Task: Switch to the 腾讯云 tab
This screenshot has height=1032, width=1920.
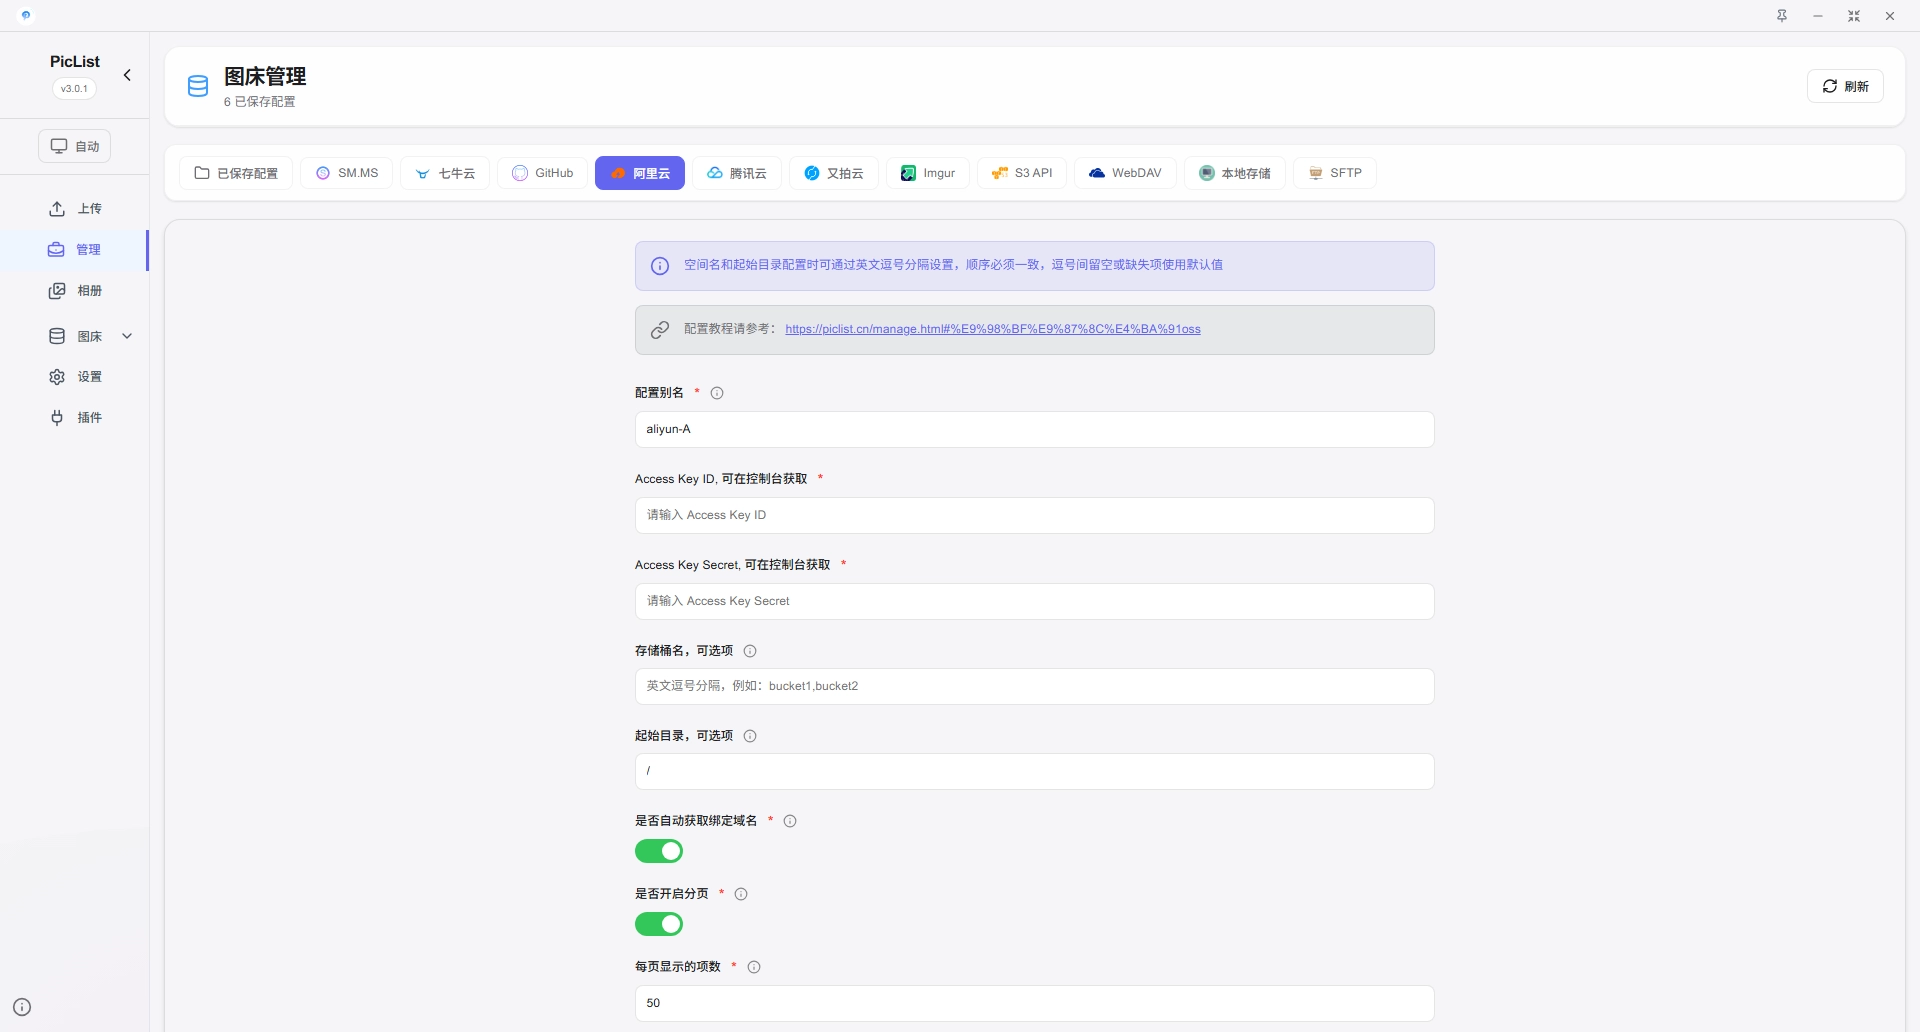Action: 737,173
